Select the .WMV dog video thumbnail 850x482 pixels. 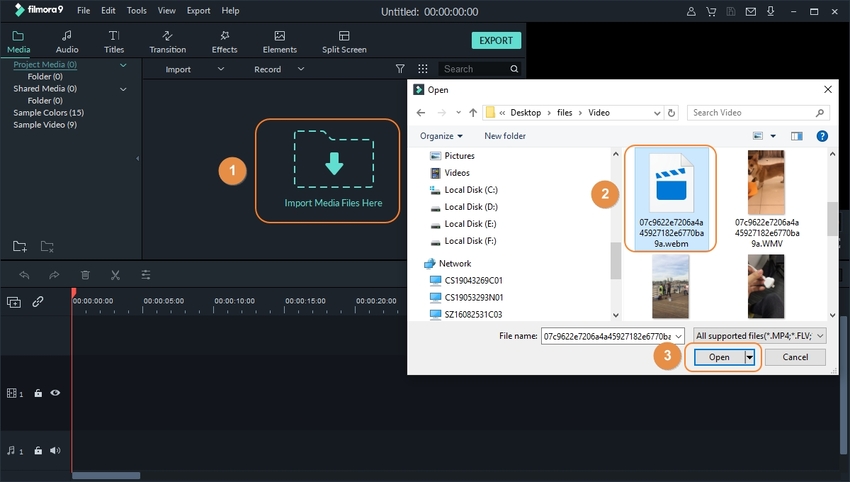click(766, 182)
